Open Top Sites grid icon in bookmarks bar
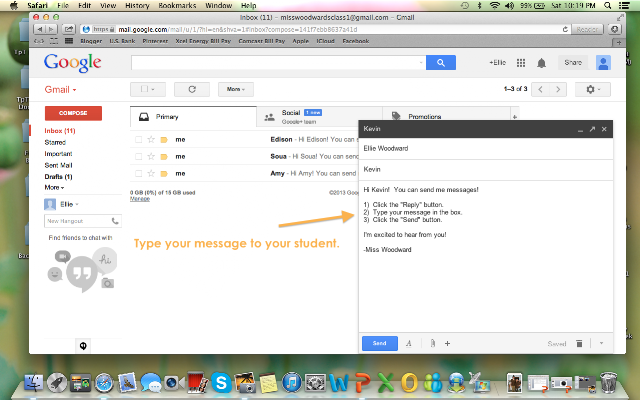This screenshot has height=400, width=640. coord(69,41)
